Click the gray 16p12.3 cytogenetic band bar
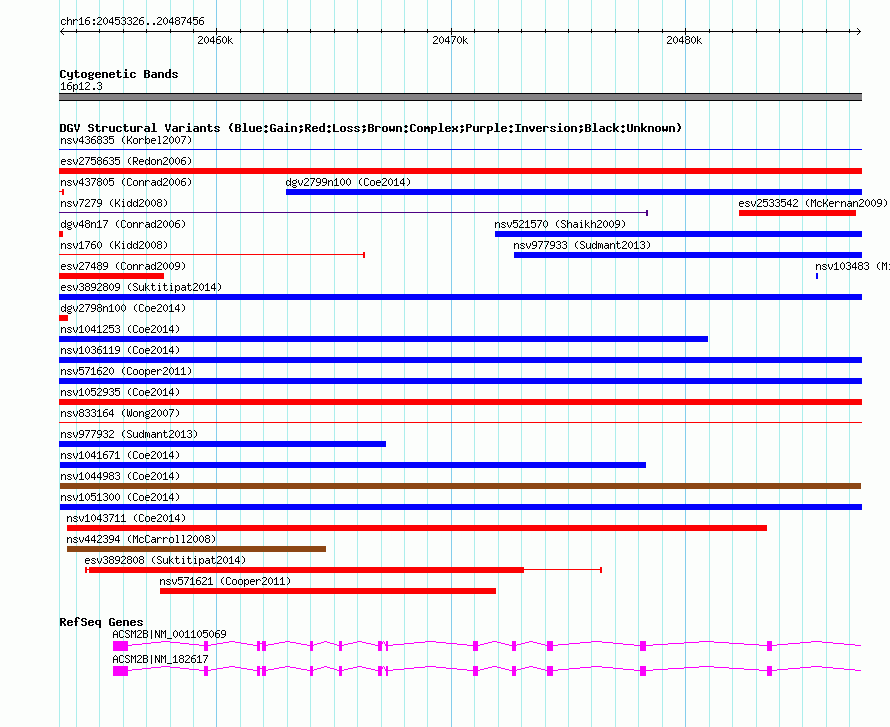The height and width of the screenshot is (727, 890). pos(460,97)
